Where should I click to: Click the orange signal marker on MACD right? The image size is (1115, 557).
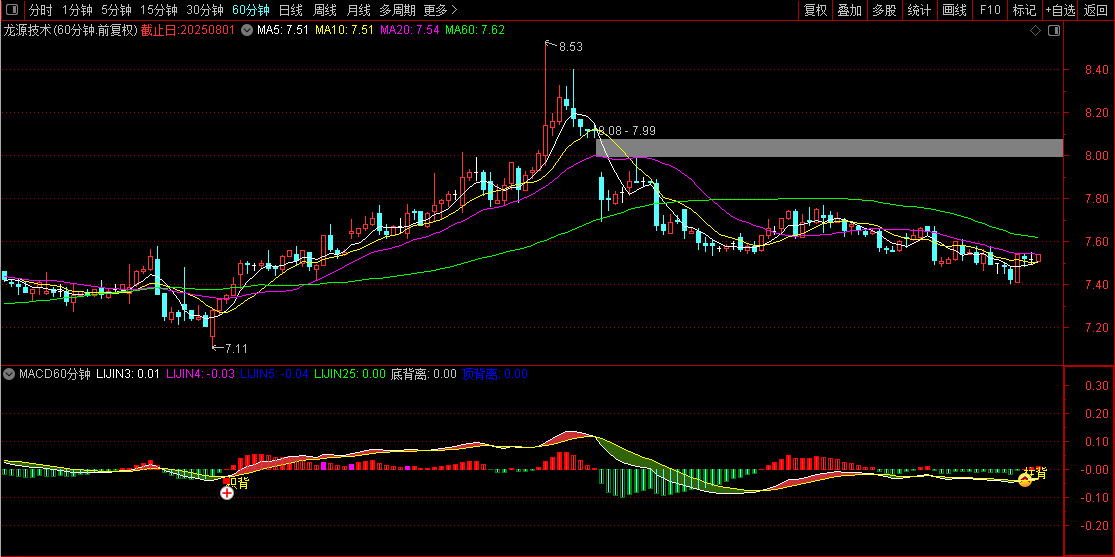(x=1025, y=480)
